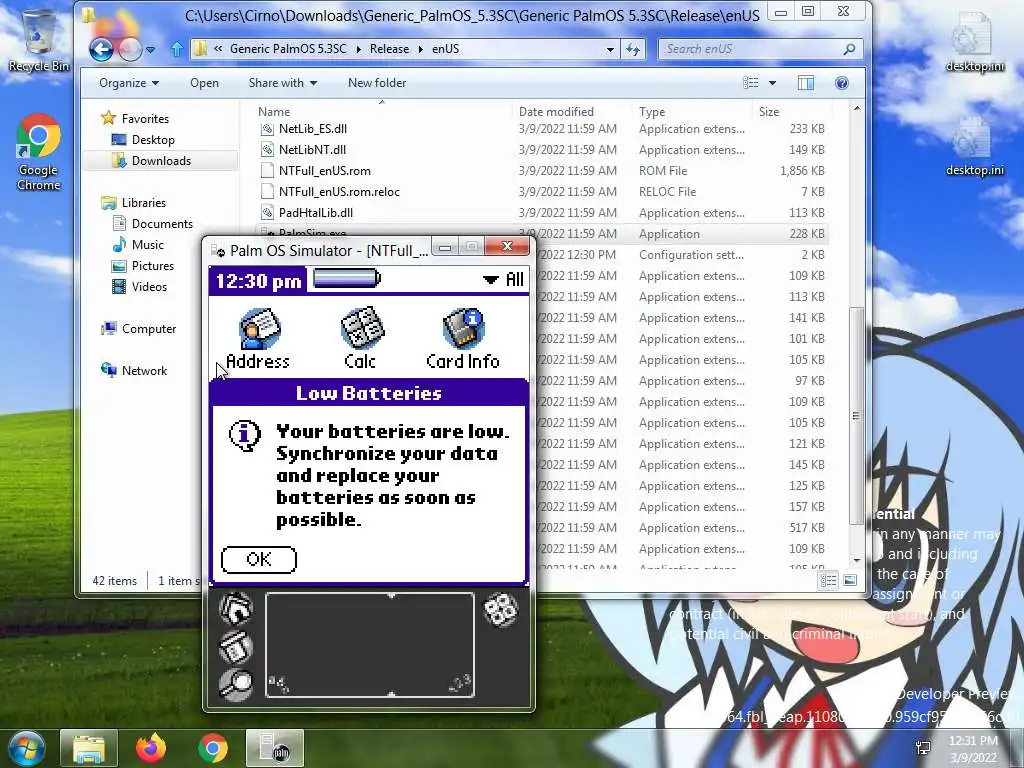
Task: Select Computer in navigation pane
Action: point(138,328)
